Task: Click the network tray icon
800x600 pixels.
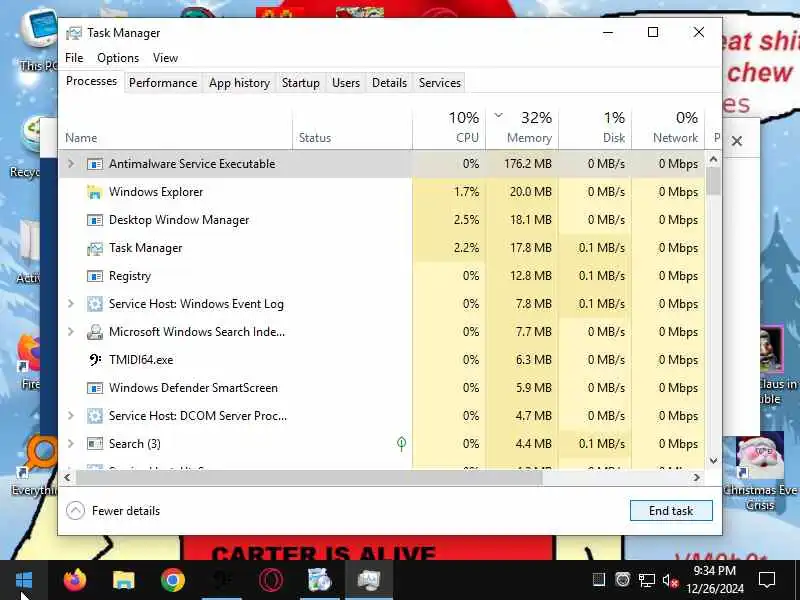Action: [x=646, y=580]
